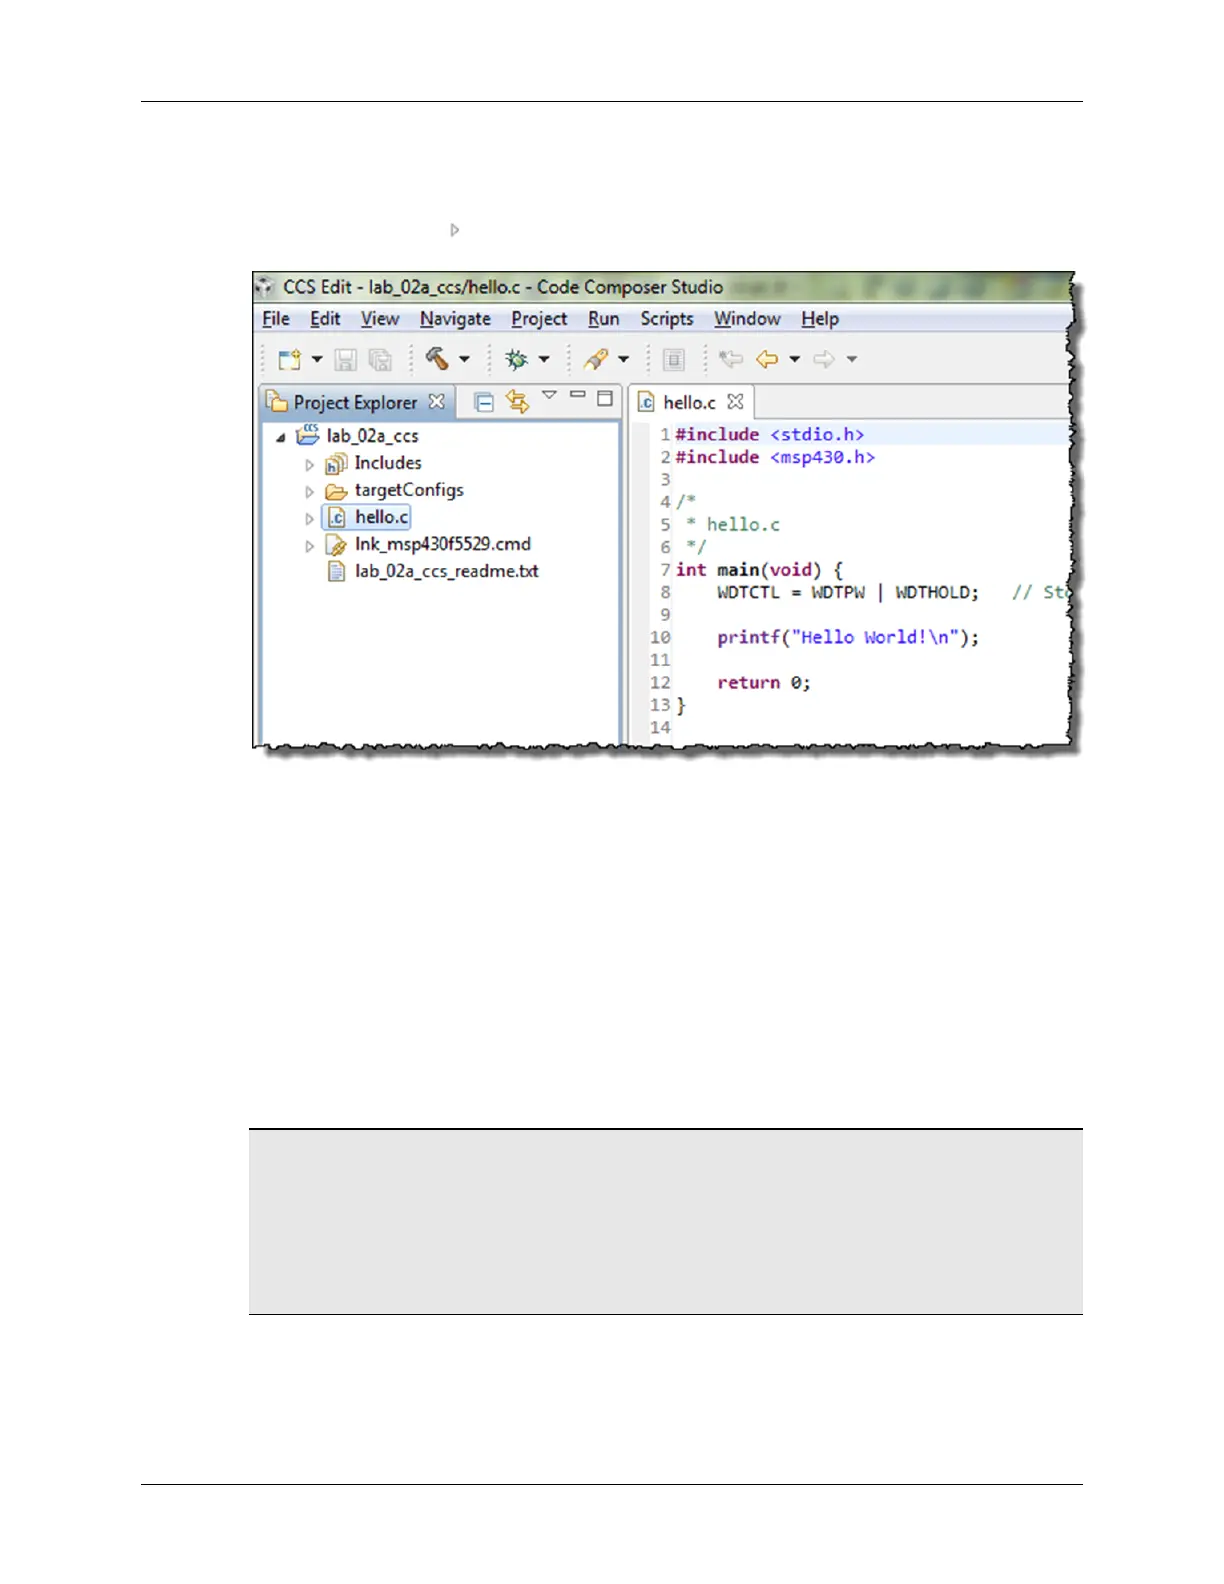Build the project with the hammer icon
The image size is (1224, 1584).
point(437,359)
